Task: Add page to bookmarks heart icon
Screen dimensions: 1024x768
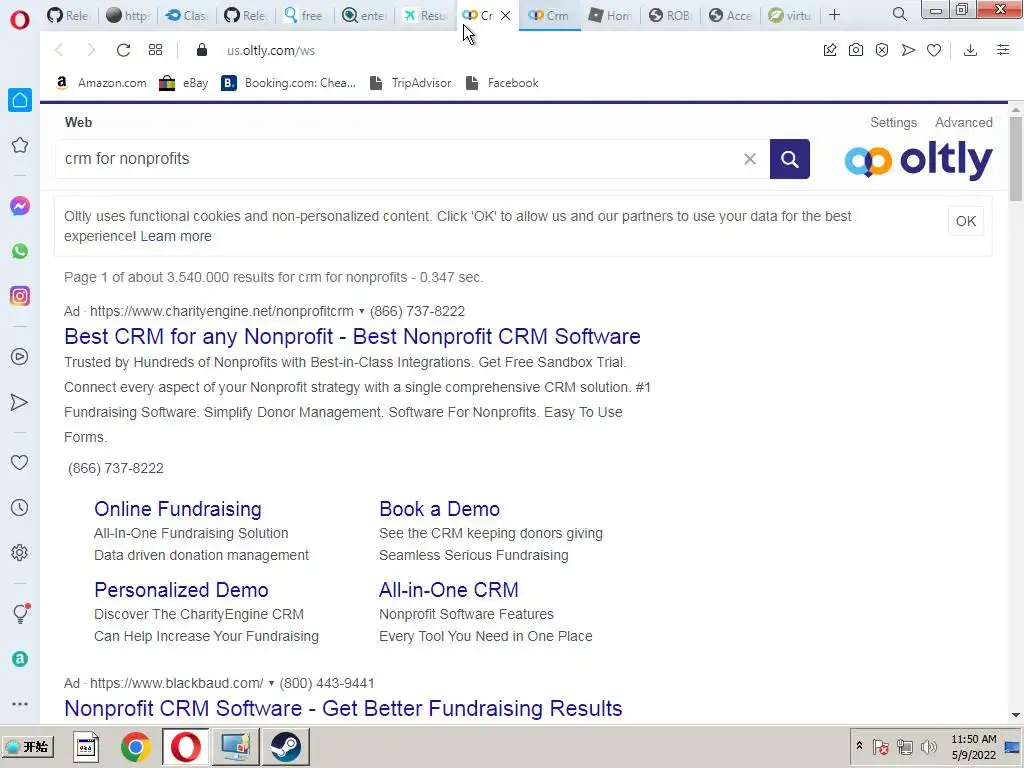Action: pos(934,50)
